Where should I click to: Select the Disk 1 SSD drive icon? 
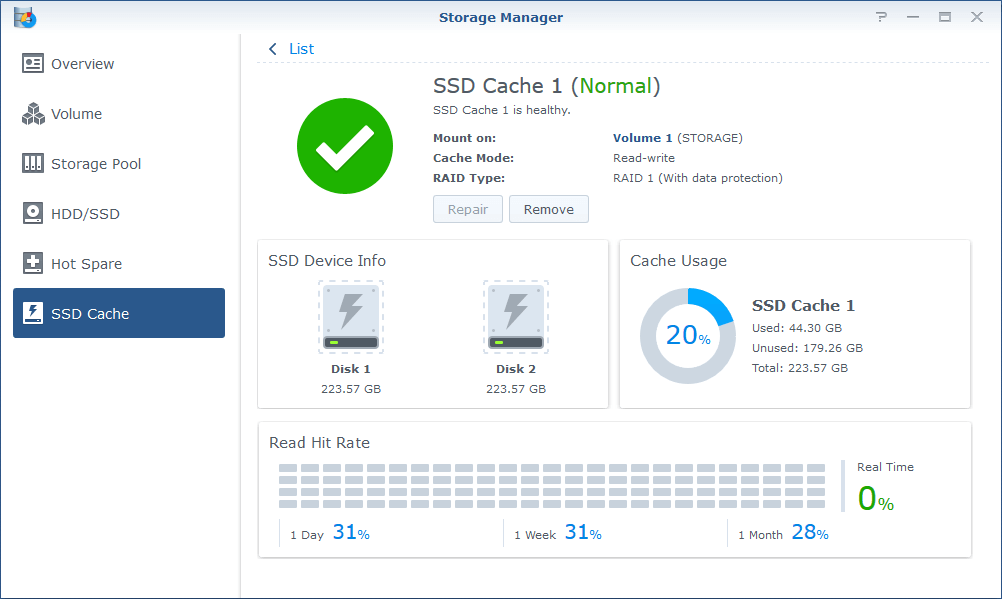pyautogui.click(x=351, y=317)
